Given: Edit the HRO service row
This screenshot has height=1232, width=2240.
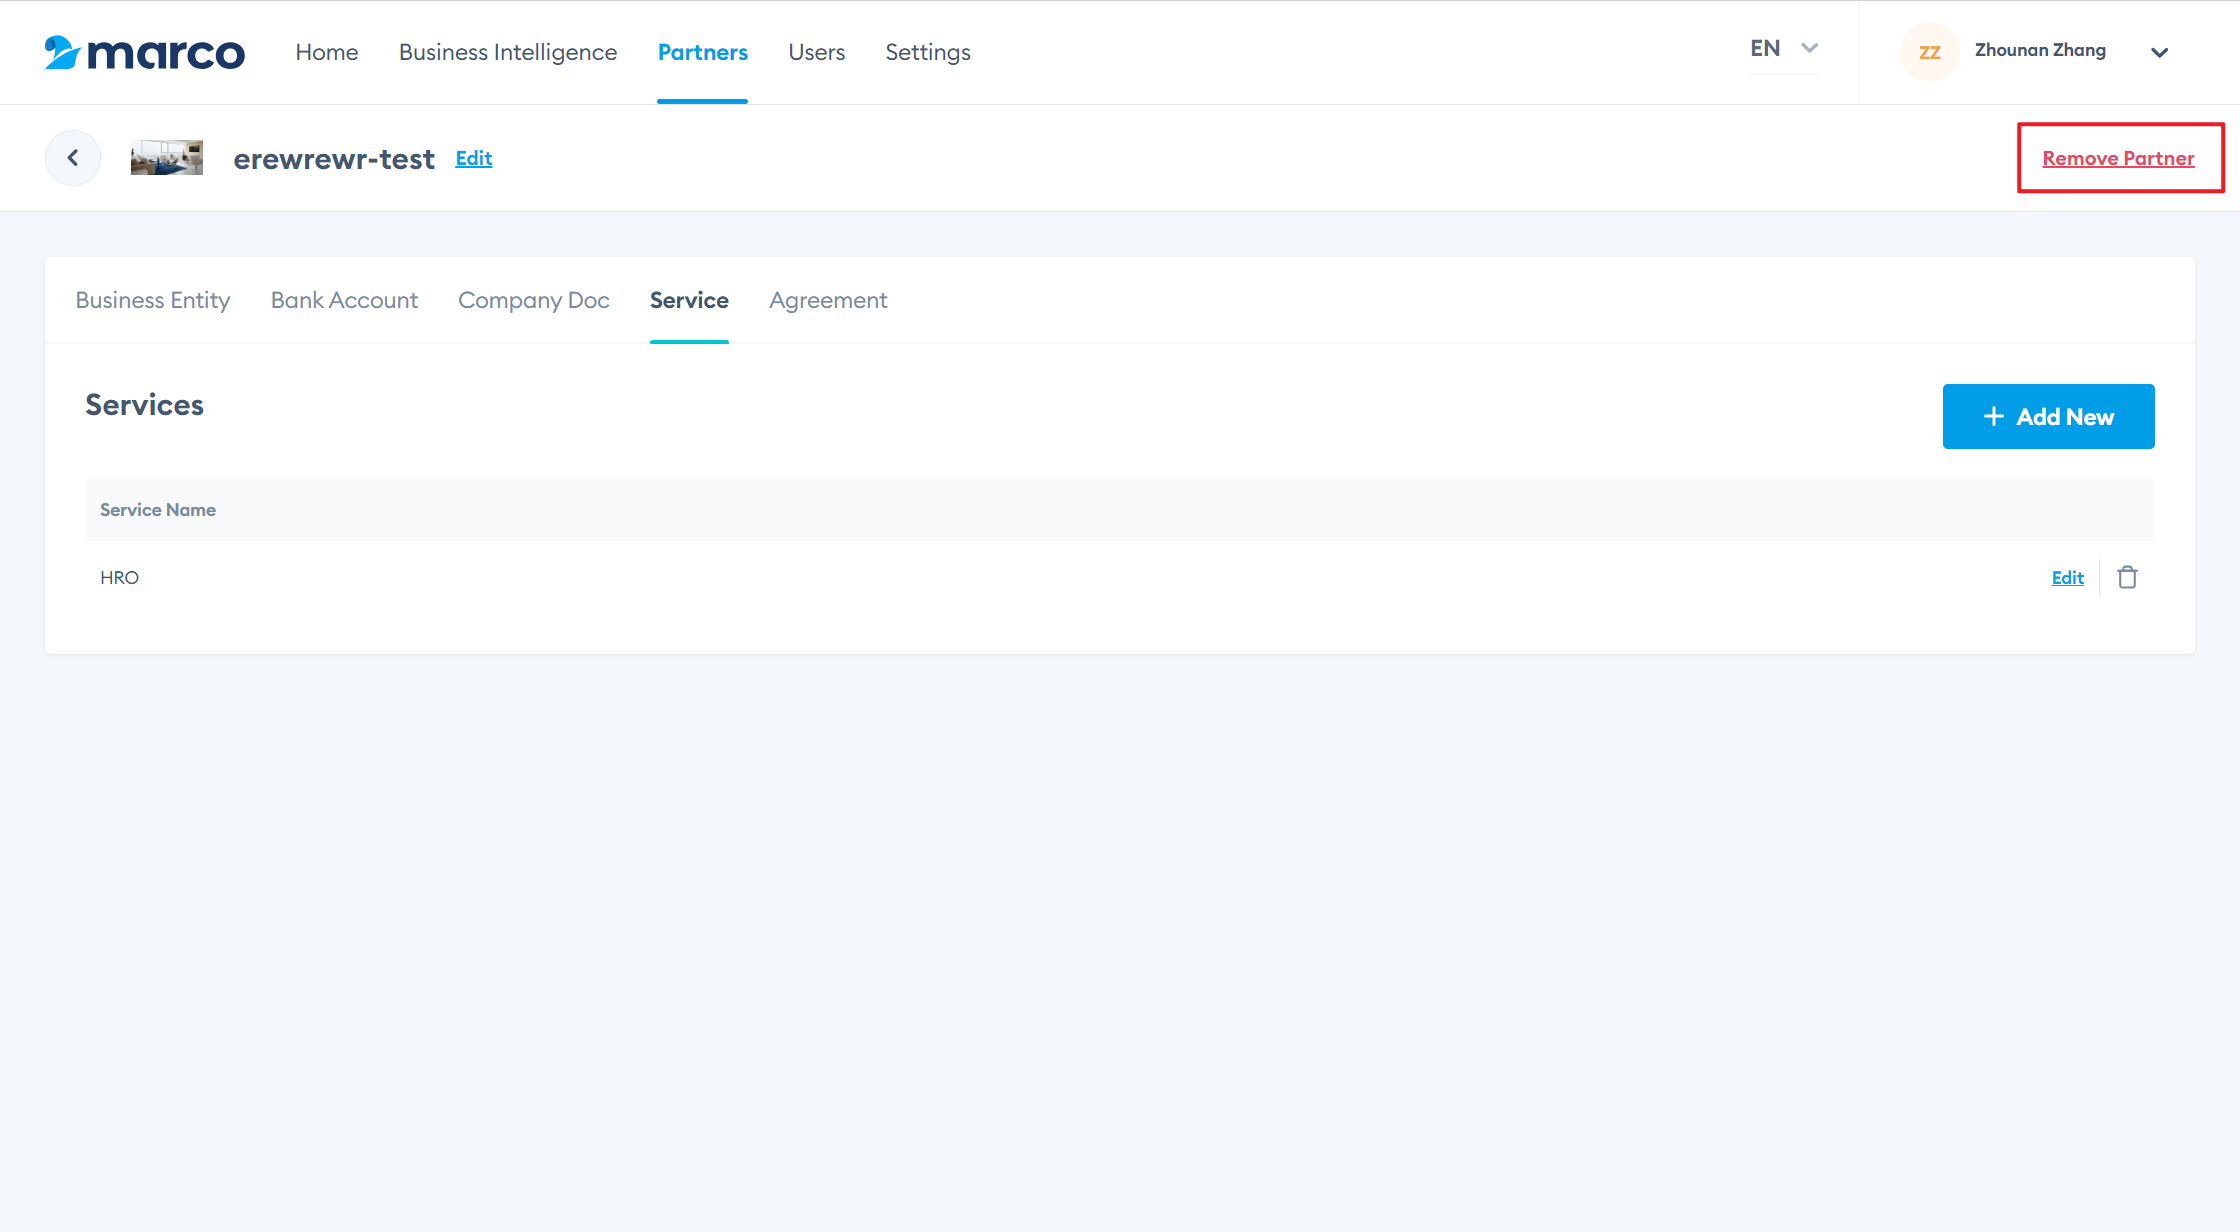Looking at the screenshot, I should pyautogui.click(x=2067, y=577).
